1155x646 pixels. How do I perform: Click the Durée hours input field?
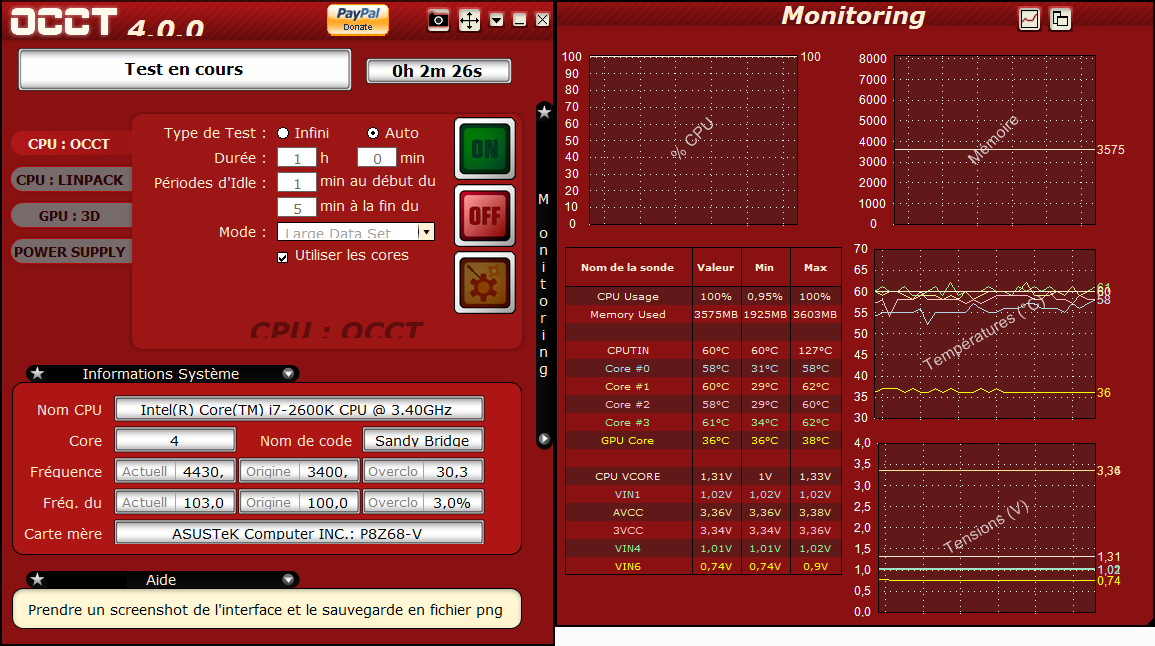(x=296, y=158)
